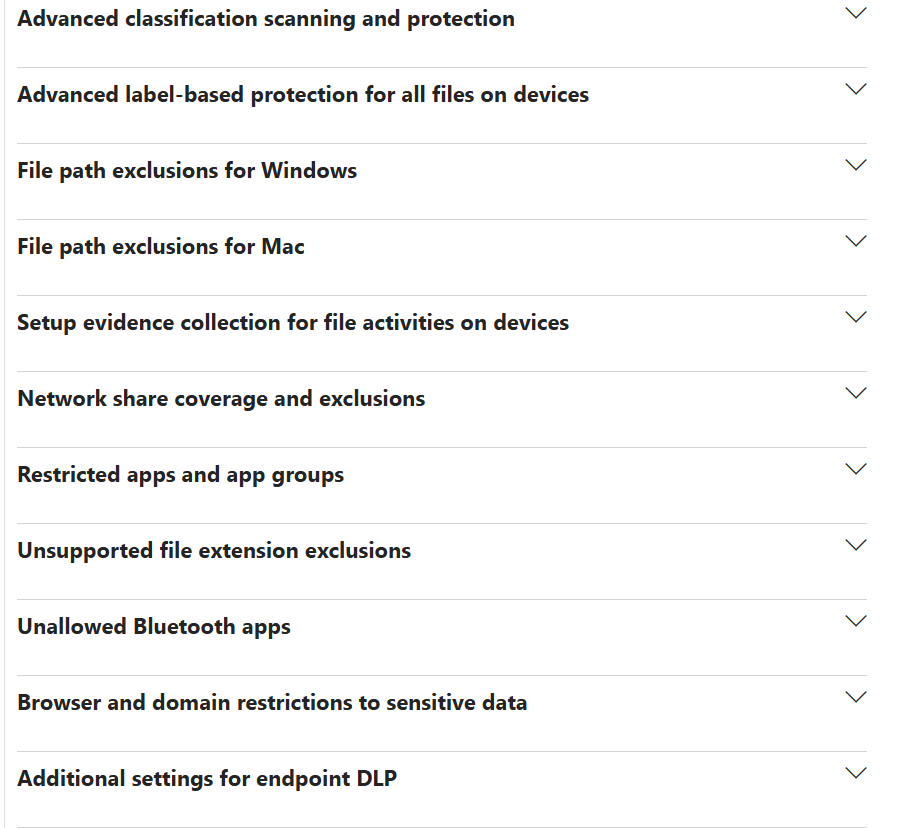Select 'Network share coverage and exclusions' heading
The image size is (913, 828).
pos(221,399)
